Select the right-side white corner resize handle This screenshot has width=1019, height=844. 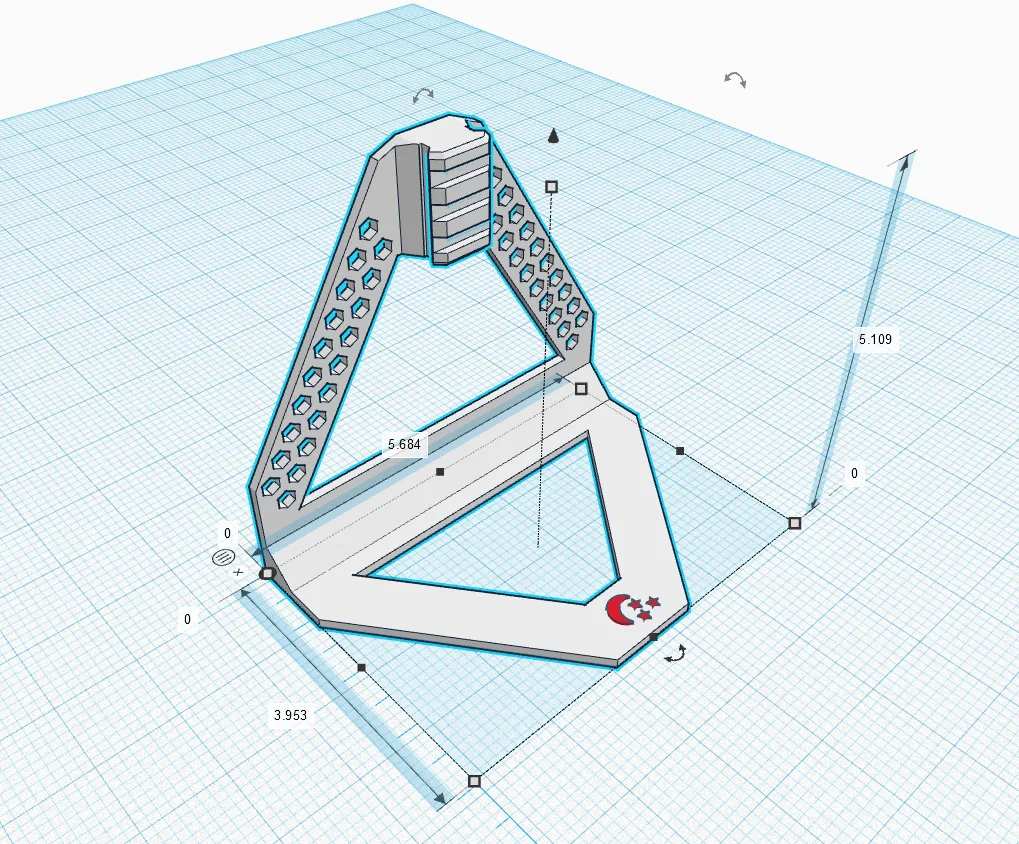tap(794, 523)
